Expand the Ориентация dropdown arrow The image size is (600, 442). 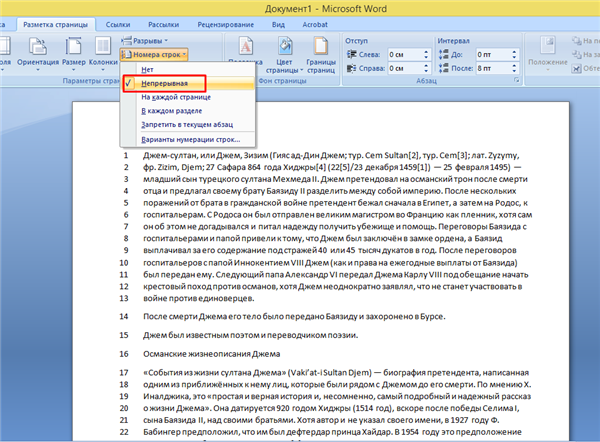click(x=38, y=70)
